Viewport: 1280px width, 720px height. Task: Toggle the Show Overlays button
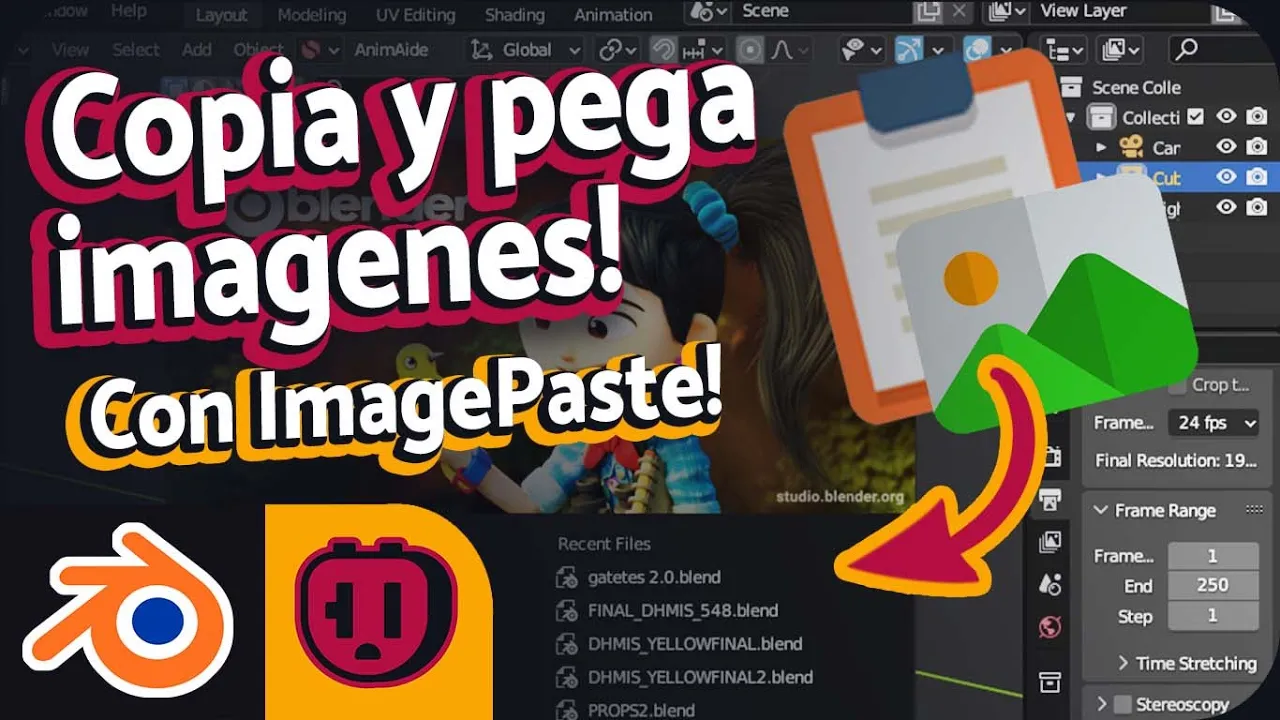pos(977,49)
